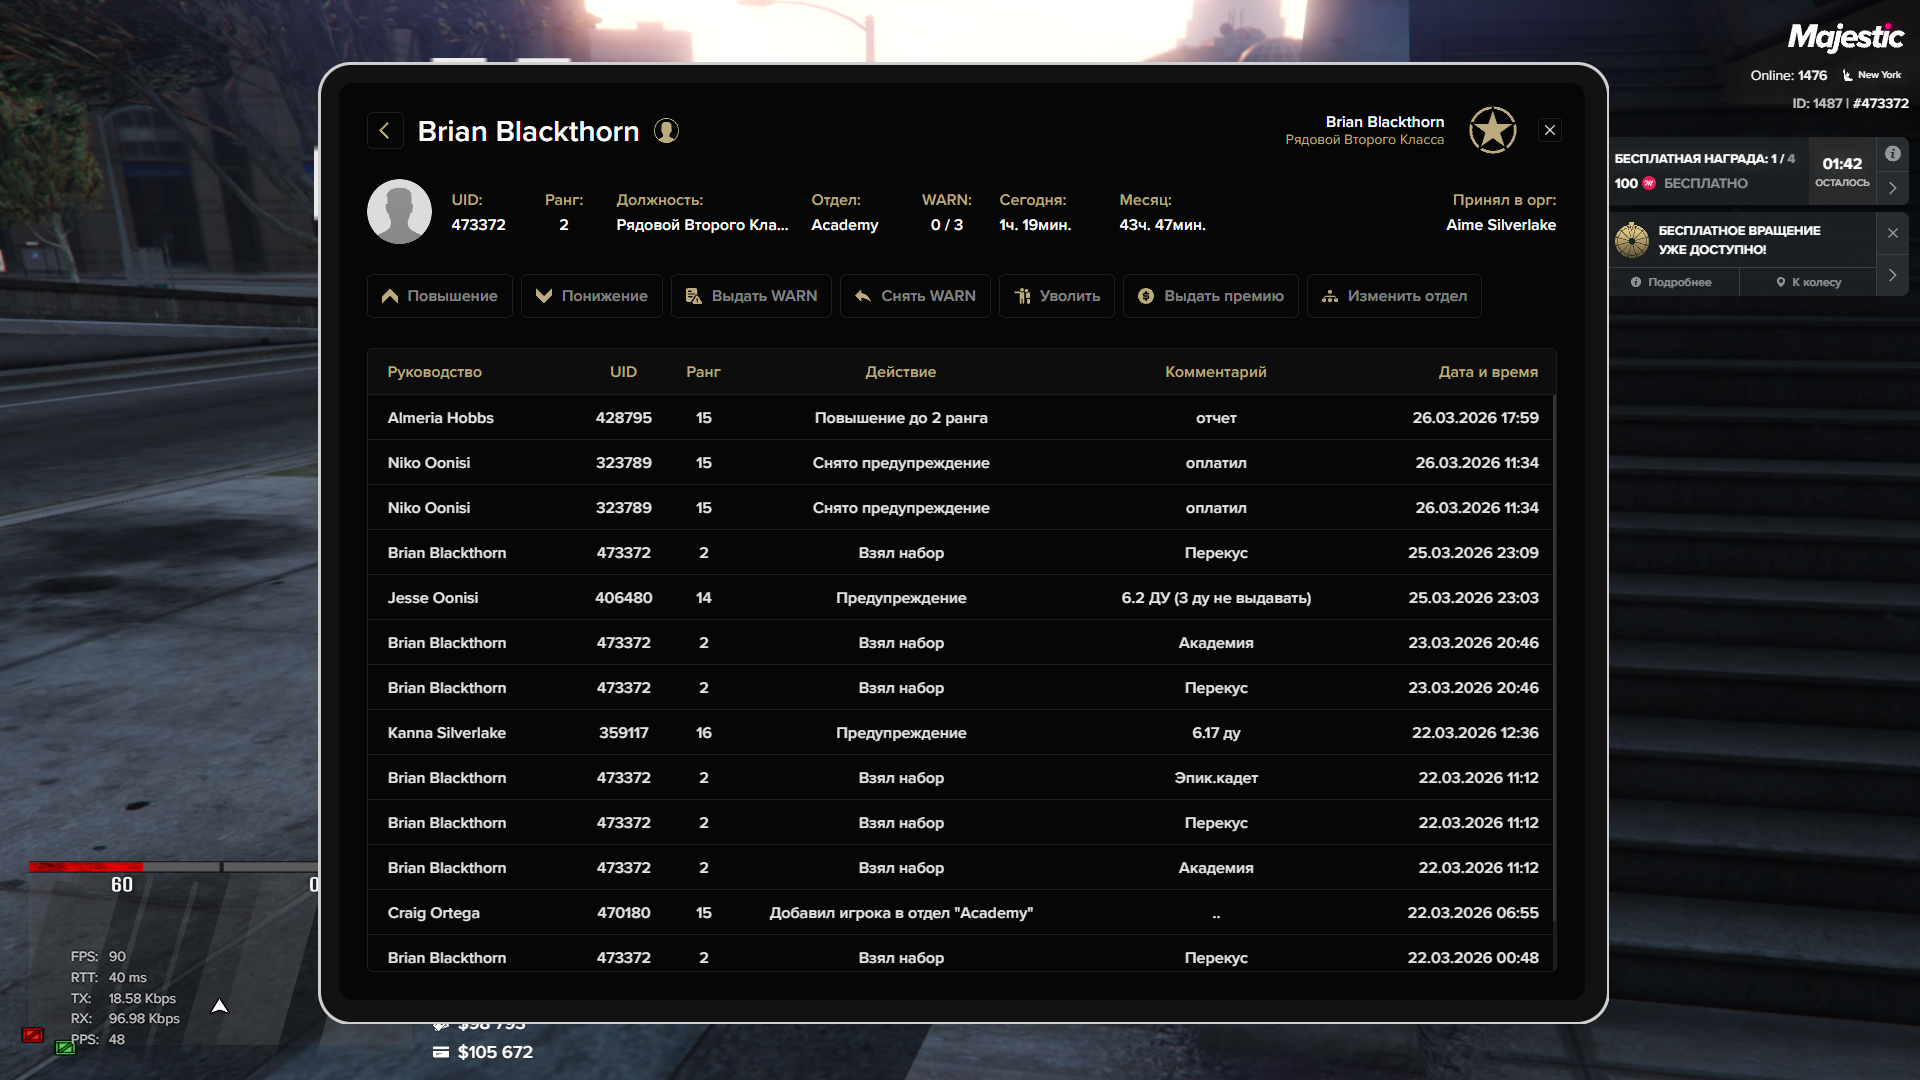Expand the free spin panel arrow

[1892, 275]
